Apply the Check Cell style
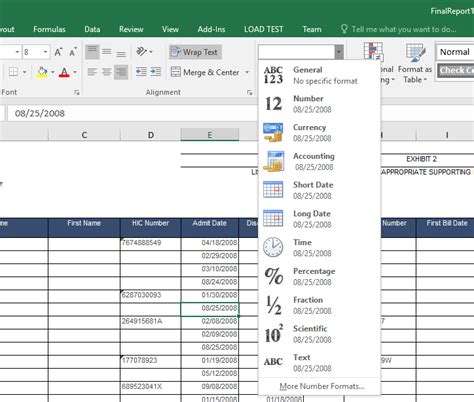474x402 pixels. click(456, 70)
